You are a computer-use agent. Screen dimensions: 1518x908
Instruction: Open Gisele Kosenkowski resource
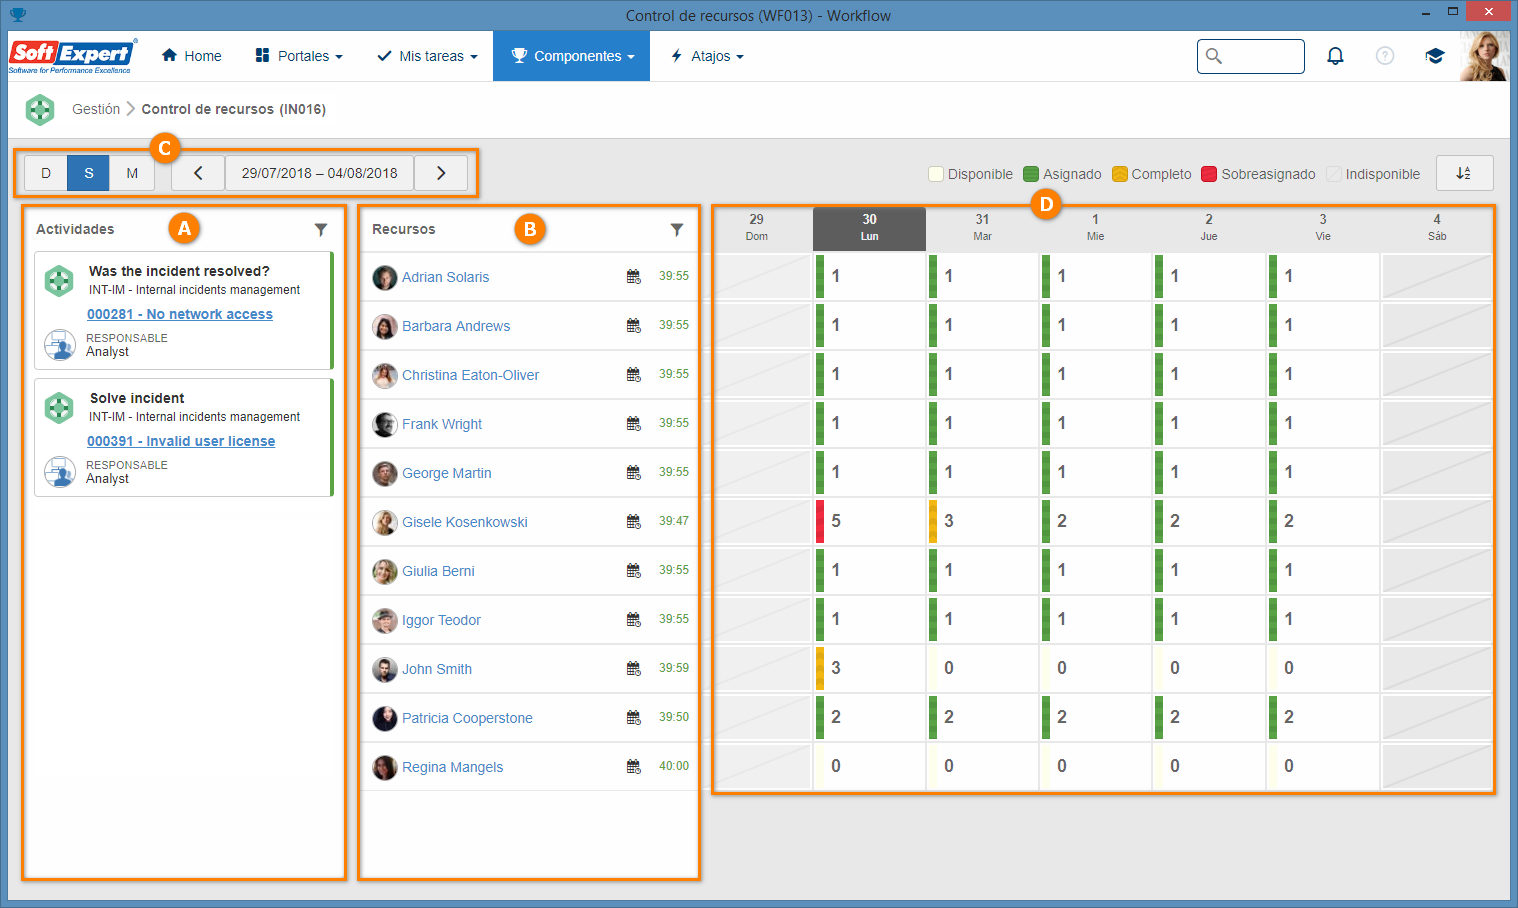[465, 522]
